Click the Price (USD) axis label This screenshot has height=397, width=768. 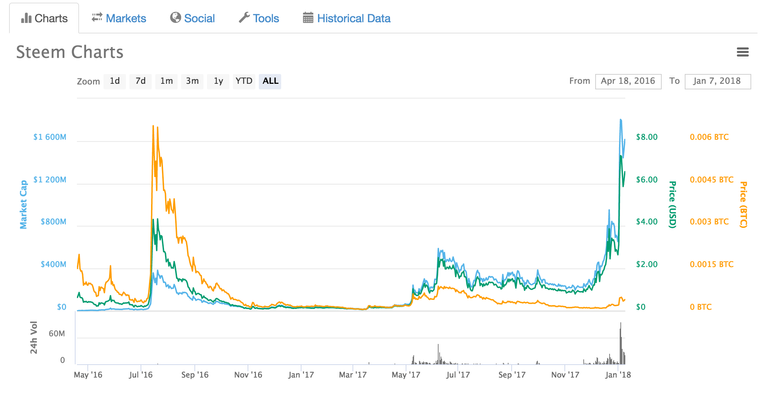click(x=673, y=205)
